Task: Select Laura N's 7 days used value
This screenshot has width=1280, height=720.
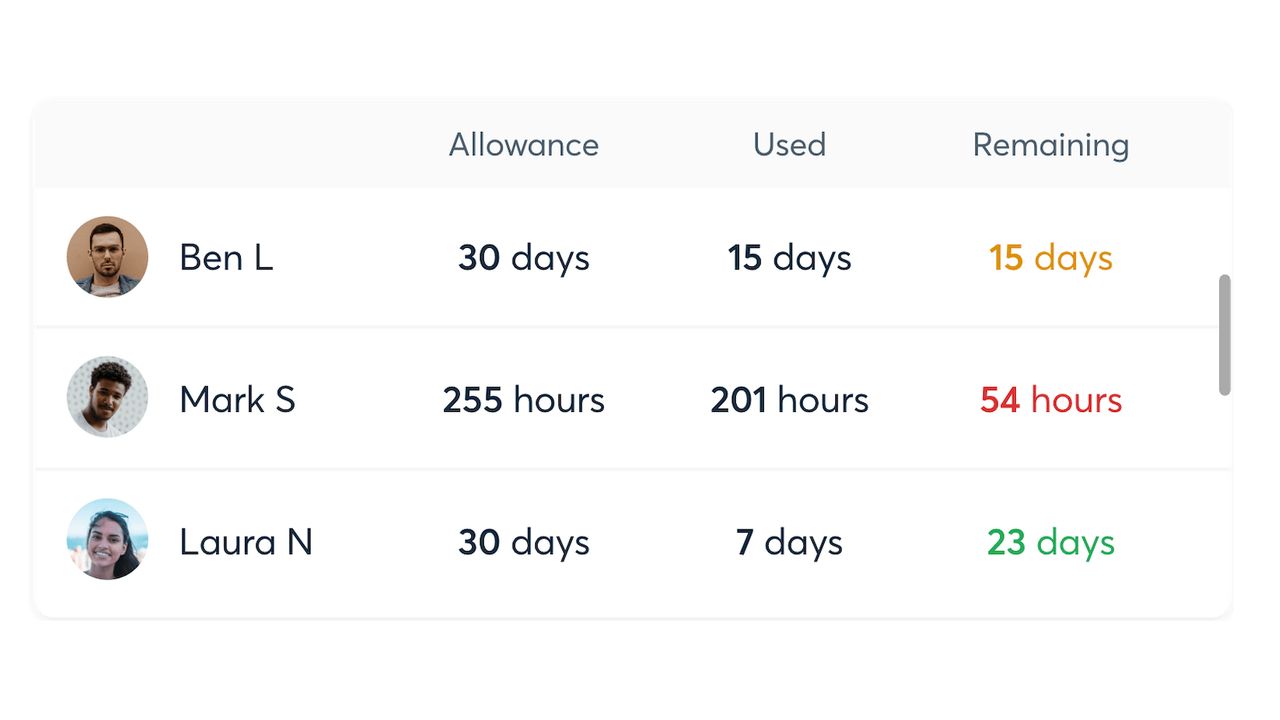Action: [789, 542]
